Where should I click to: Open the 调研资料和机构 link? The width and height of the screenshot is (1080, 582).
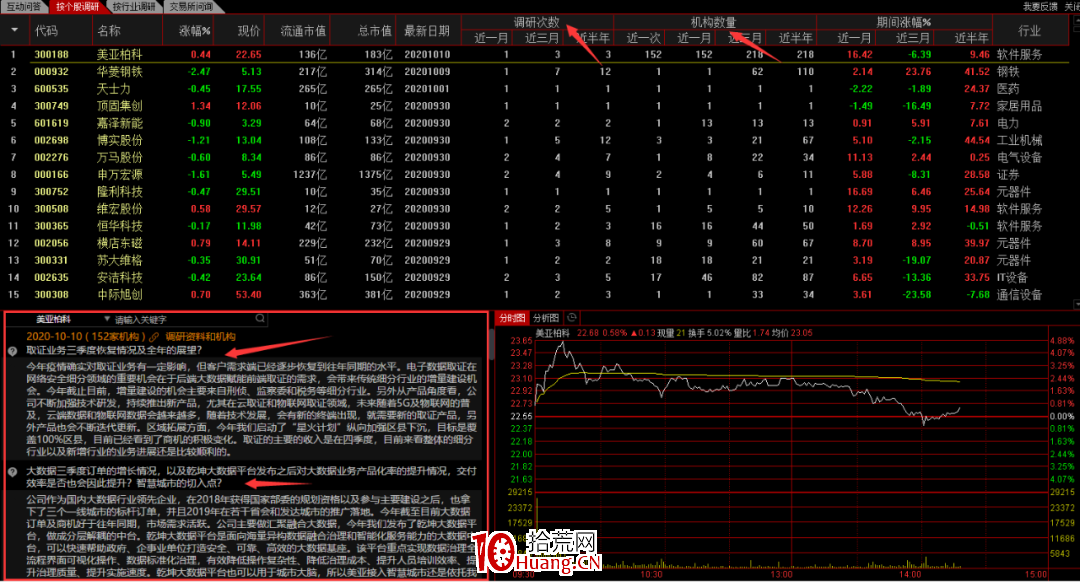coord(200,337)
